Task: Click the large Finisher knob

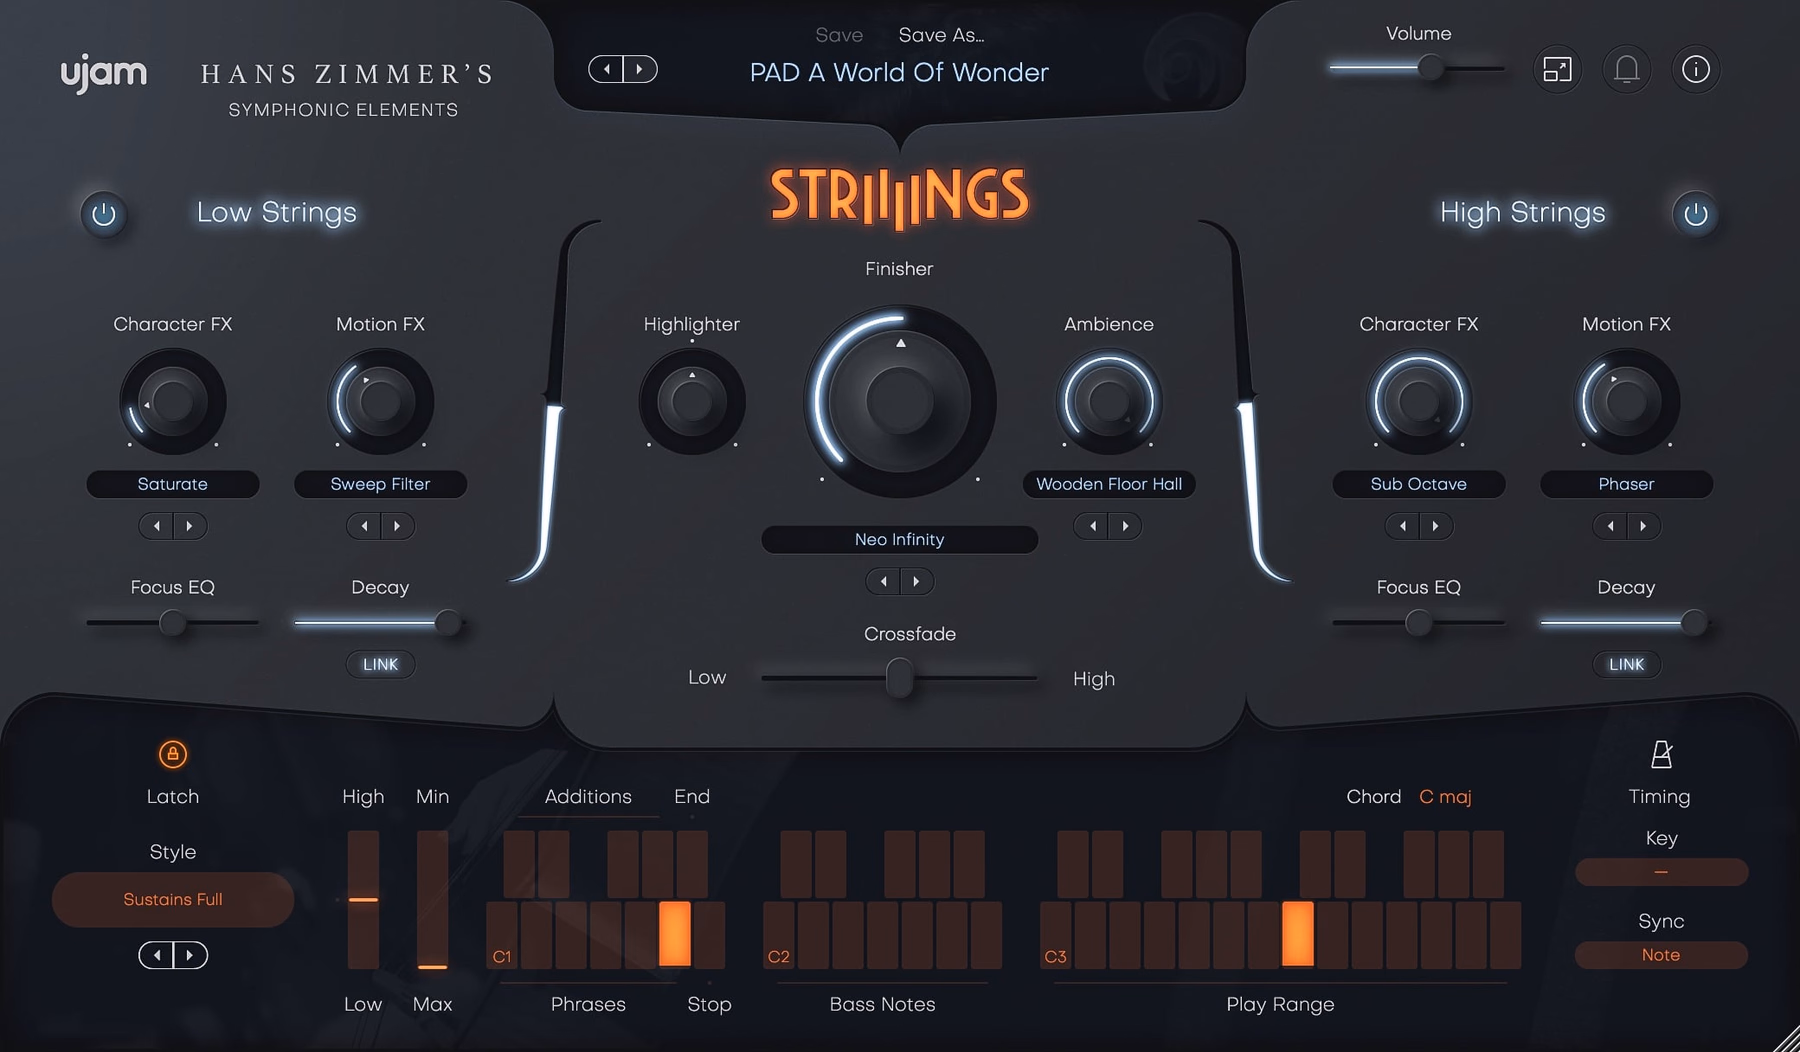Action: point(899,401)
